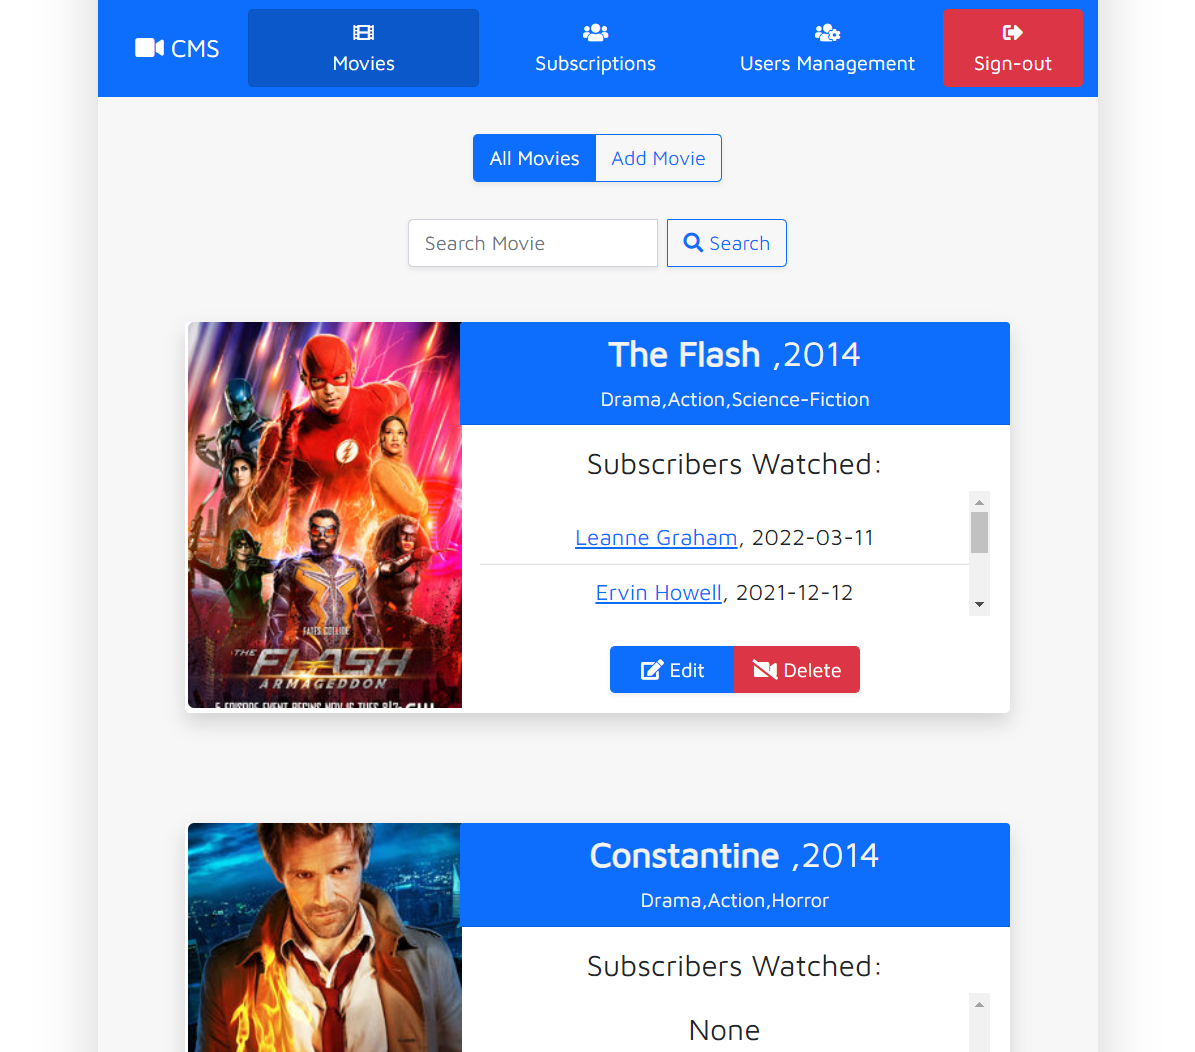Screen dimensions: 1195x1052
Task: Click the Search Movie input field
Action: tap(532, 242)
